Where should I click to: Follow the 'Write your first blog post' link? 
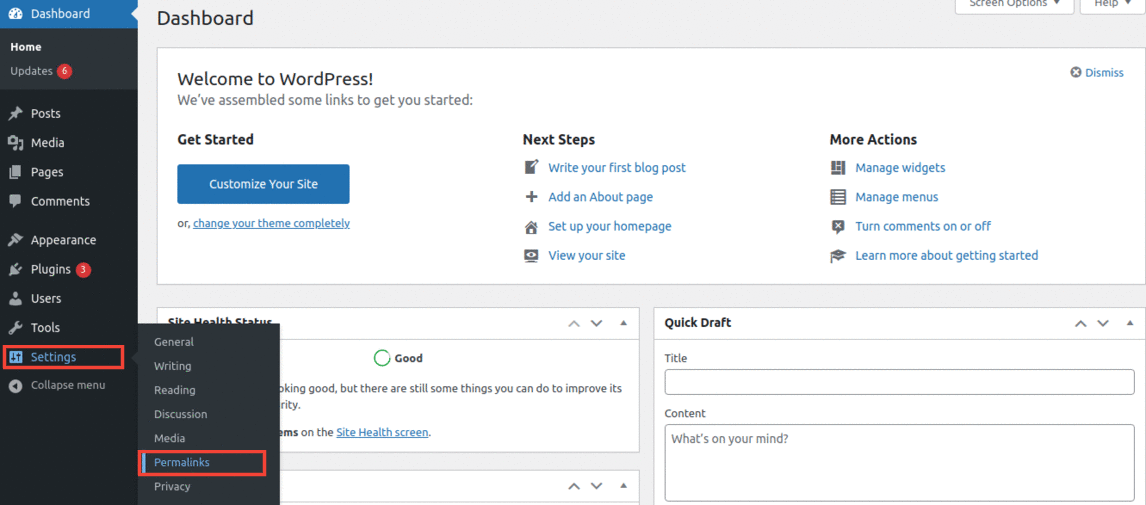point(616,168)
